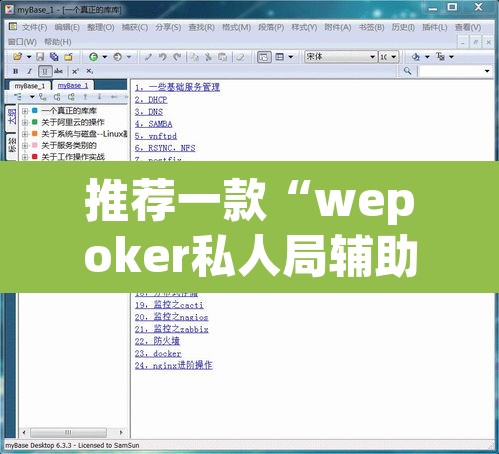The height and width of the screenshot is (454, 499).
Task: Open the 21、监控之zabbix link
Action: [172, 329]
